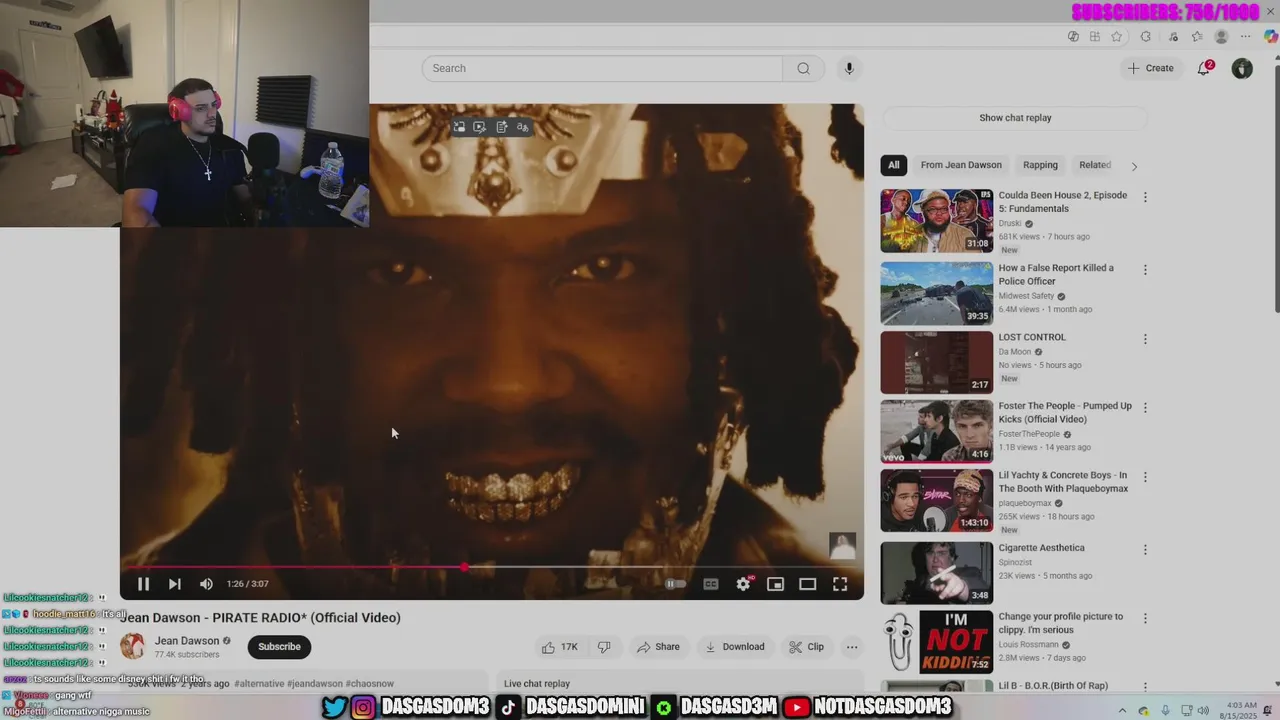Toggle closed captions CC button
1280x720 pixels.
pos(711,584)
